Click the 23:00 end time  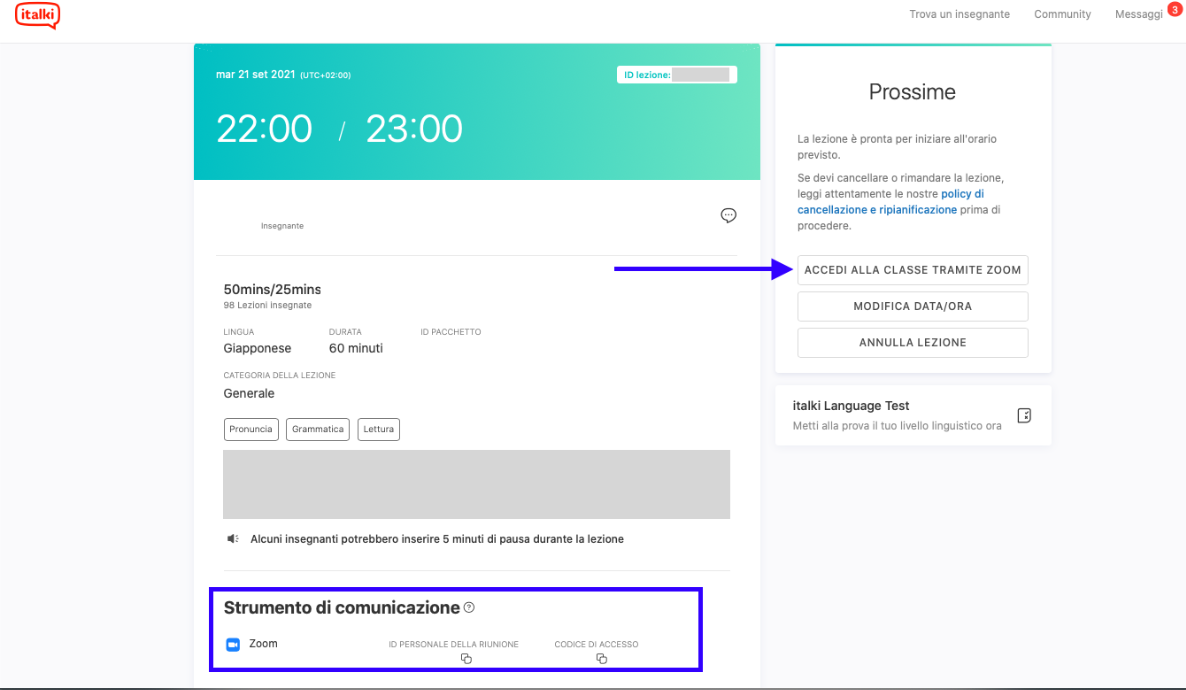click(x=414, y=129)
